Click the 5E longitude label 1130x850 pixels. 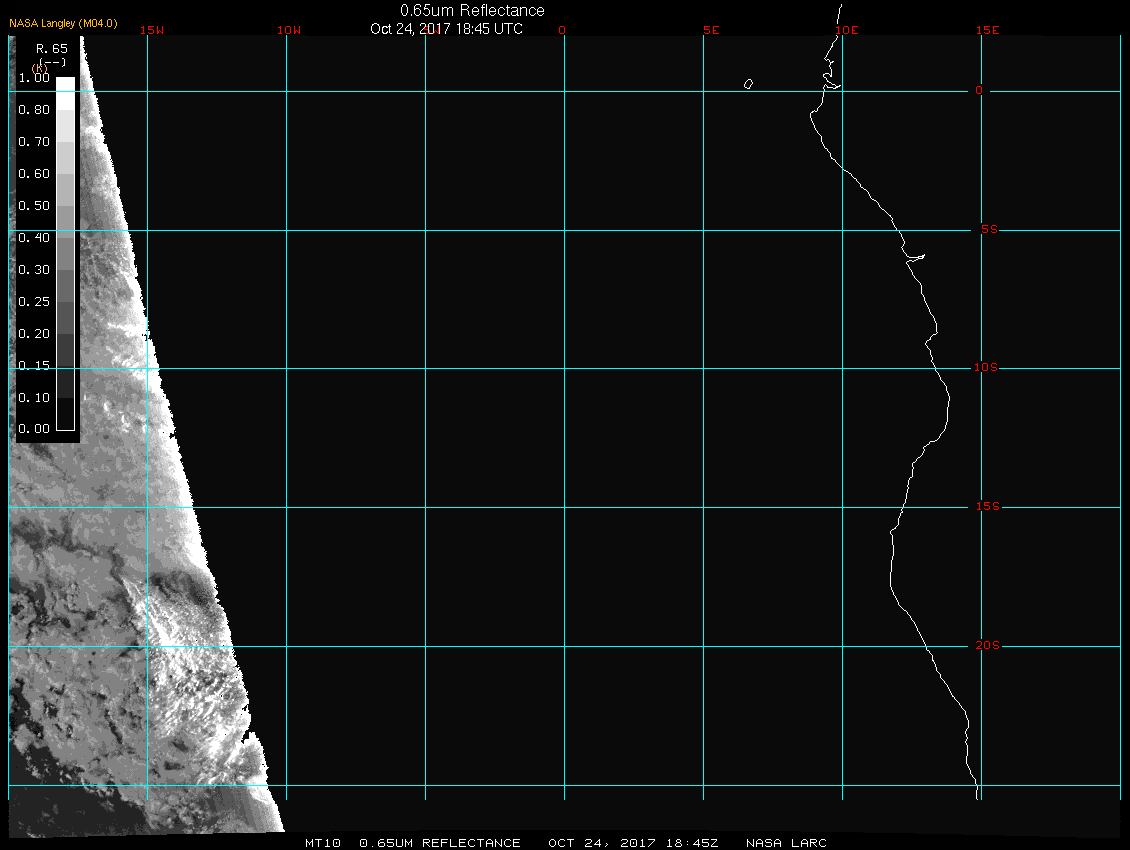(x=711, y=31)
